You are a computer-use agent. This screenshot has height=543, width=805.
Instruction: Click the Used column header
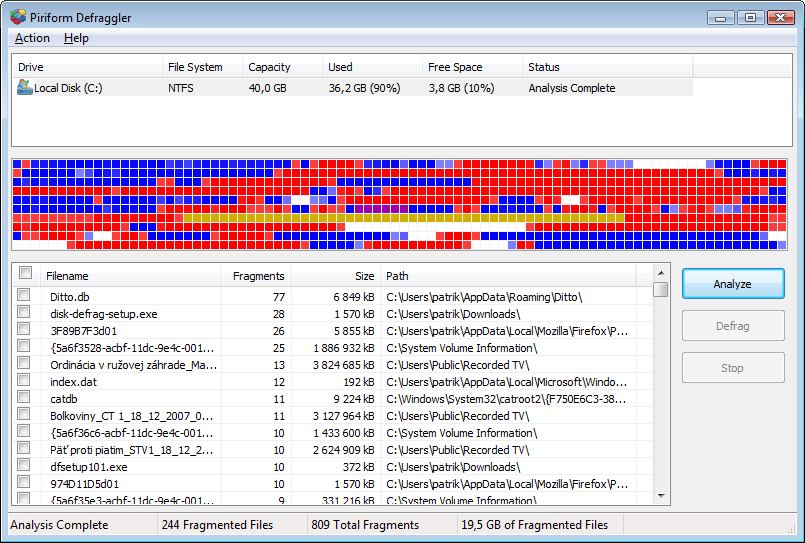point(372,67)
